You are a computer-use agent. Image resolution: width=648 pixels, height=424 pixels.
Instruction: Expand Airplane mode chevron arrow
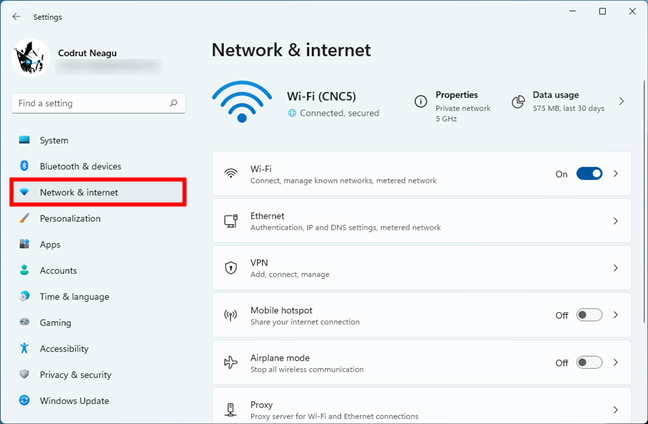click(x=616, y=362)
